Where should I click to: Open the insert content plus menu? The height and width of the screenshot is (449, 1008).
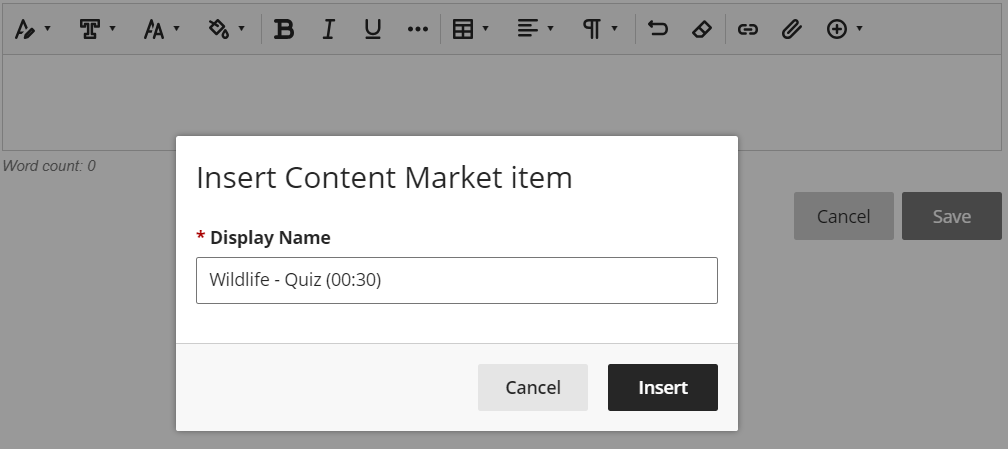point(844,29)
